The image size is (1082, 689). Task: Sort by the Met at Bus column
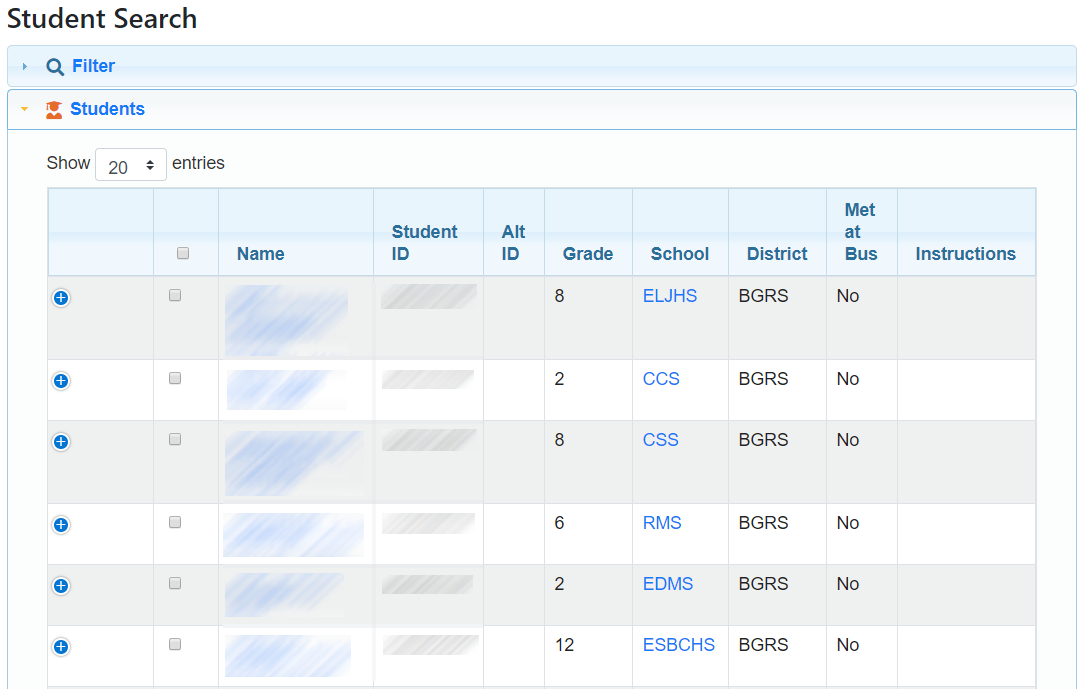pyautogui.click(x=860, y=232)
